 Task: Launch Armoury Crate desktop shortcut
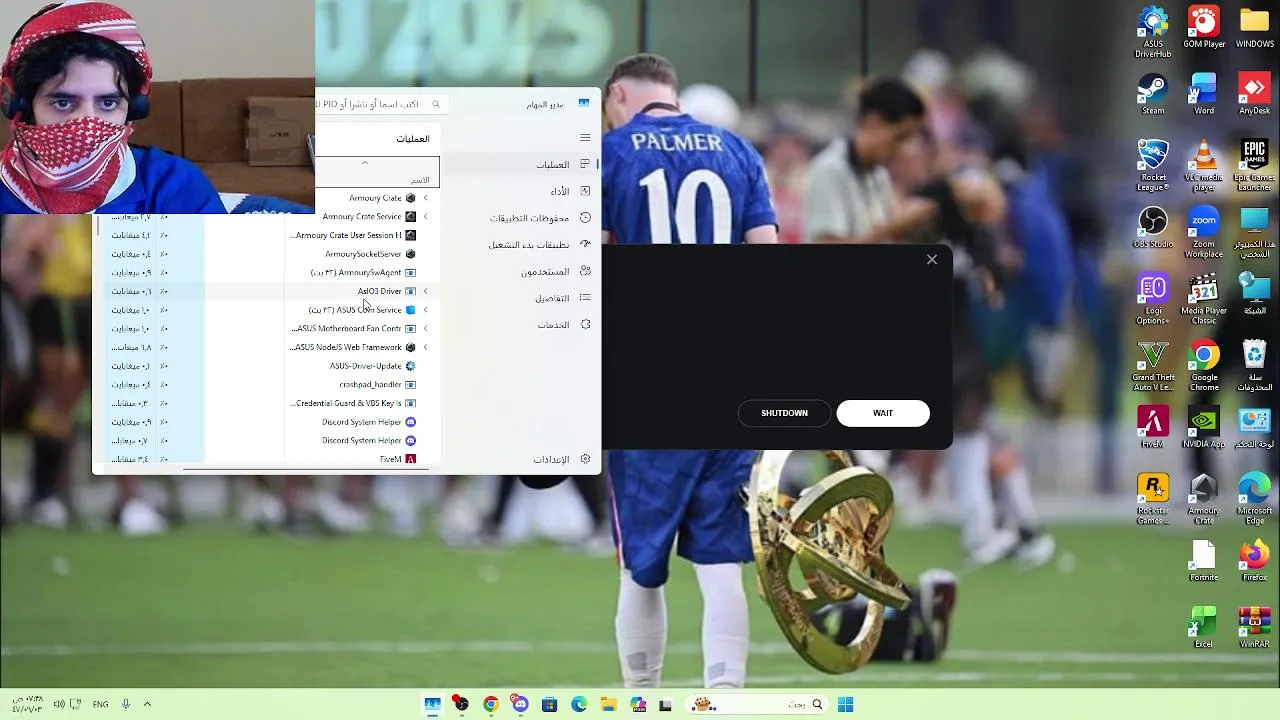coord(1204,500)
